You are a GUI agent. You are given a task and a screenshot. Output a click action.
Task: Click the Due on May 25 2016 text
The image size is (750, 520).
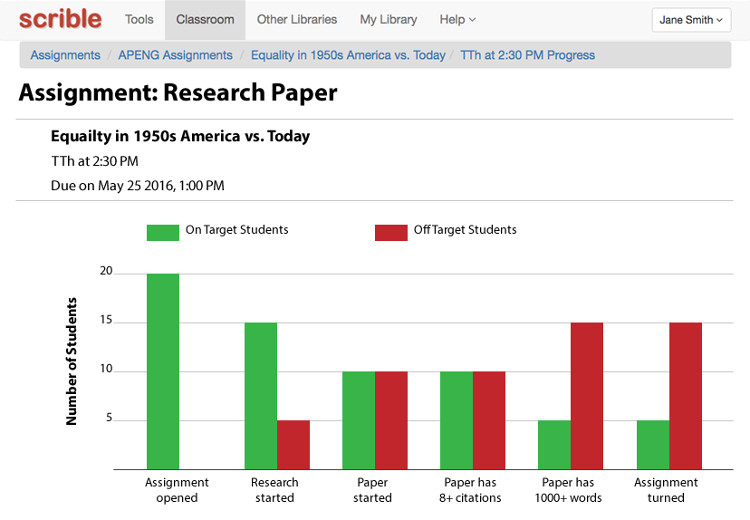pyautogui.click(x=138, y=186)
